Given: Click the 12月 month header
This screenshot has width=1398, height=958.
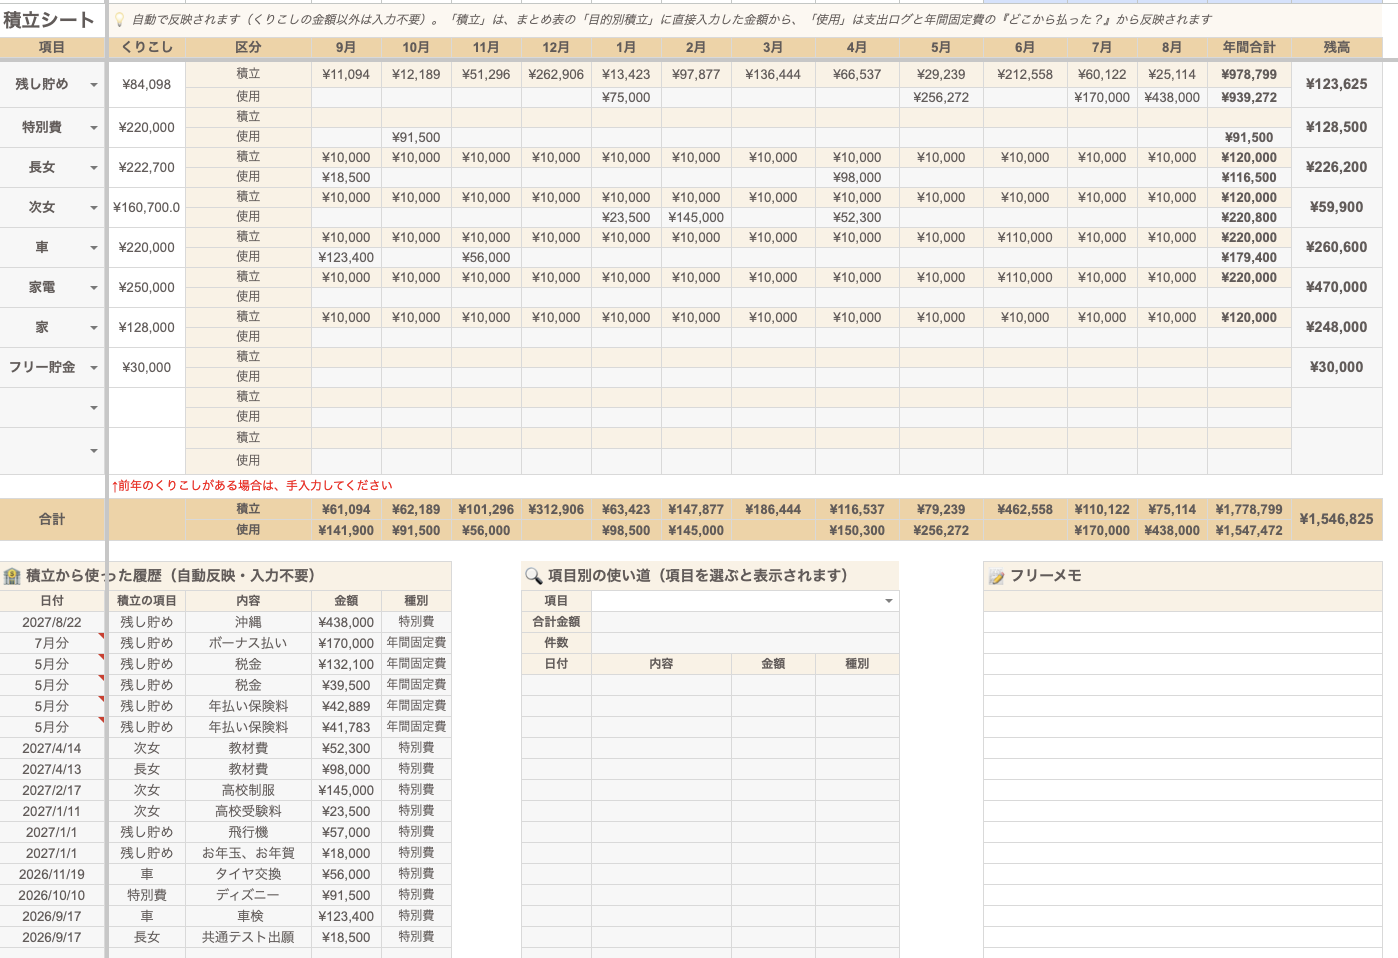Looking at the screenshot, I should 556,47.
